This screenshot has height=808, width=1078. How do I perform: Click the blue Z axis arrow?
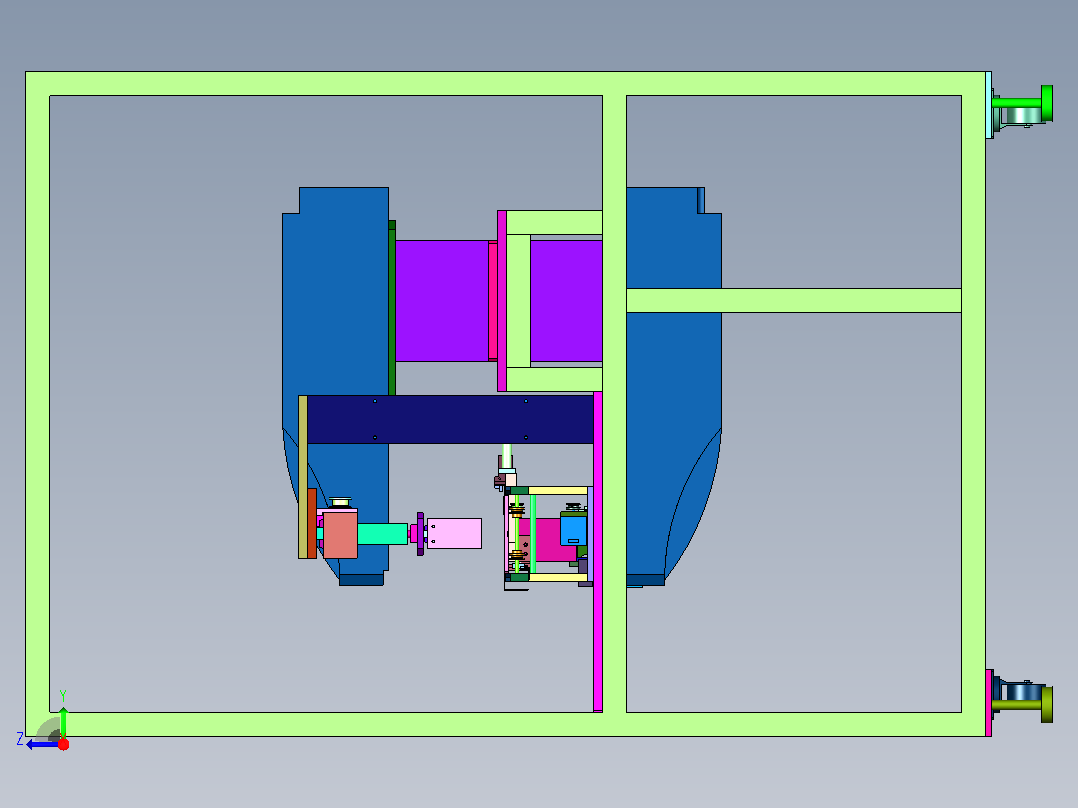tap(41, 745)
